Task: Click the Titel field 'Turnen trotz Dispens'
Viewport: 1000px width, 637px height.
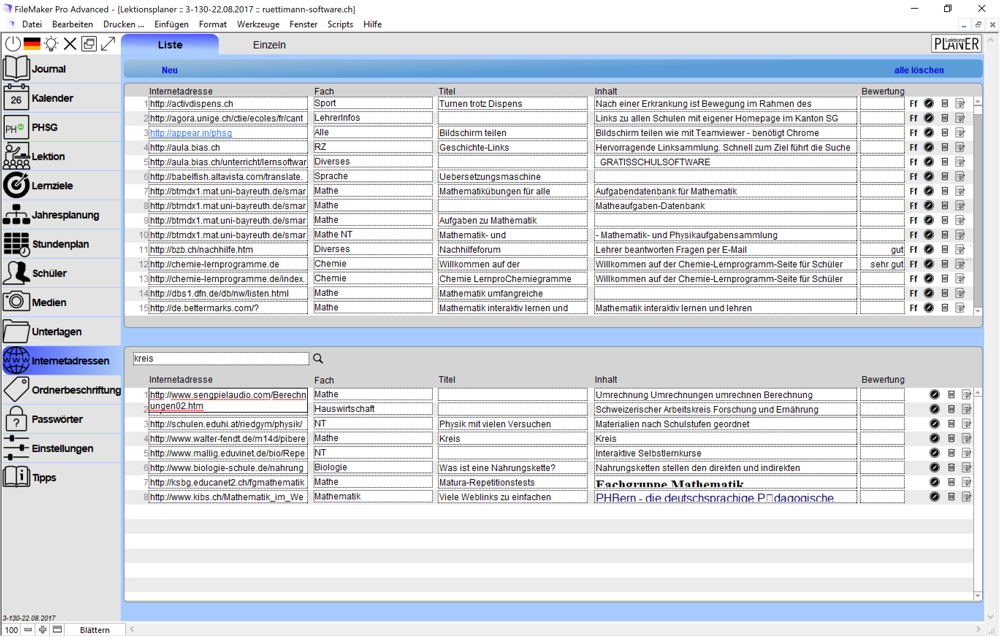Action: [x=512, y=103]
